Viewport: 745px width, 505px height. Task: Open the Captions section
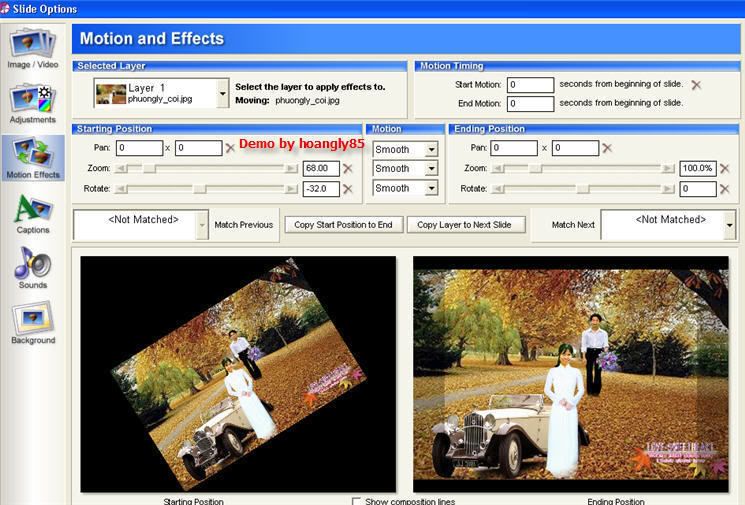click(x=33, y=214)
